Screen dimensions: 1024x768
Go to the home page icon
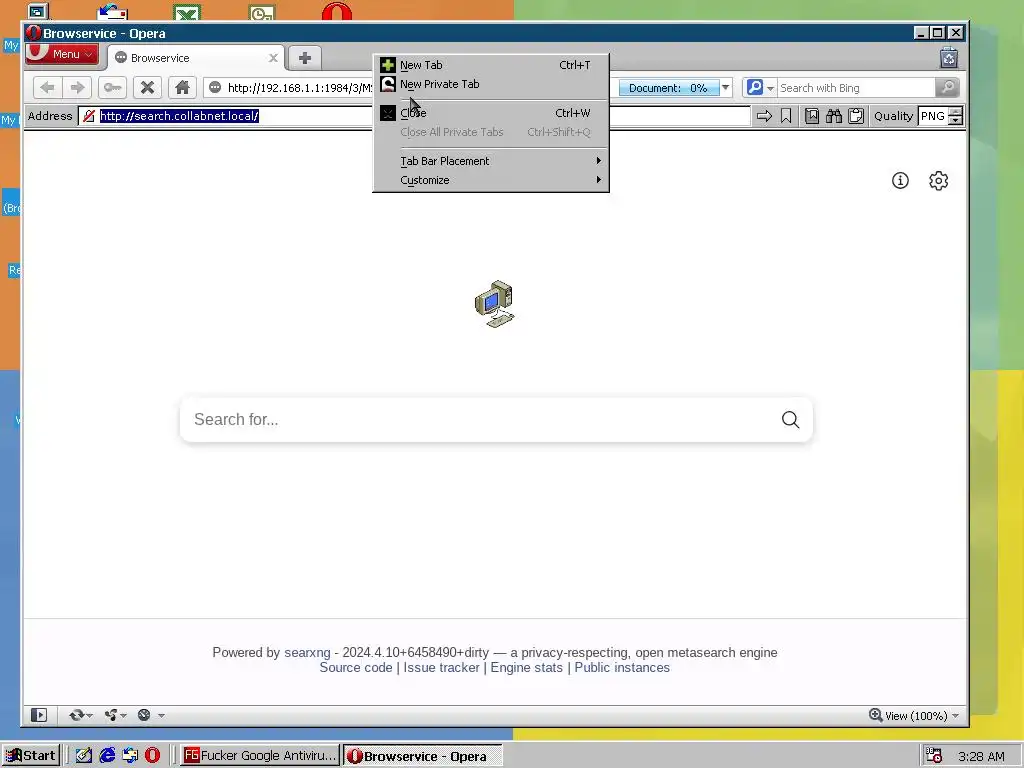(x=182, y=88)
